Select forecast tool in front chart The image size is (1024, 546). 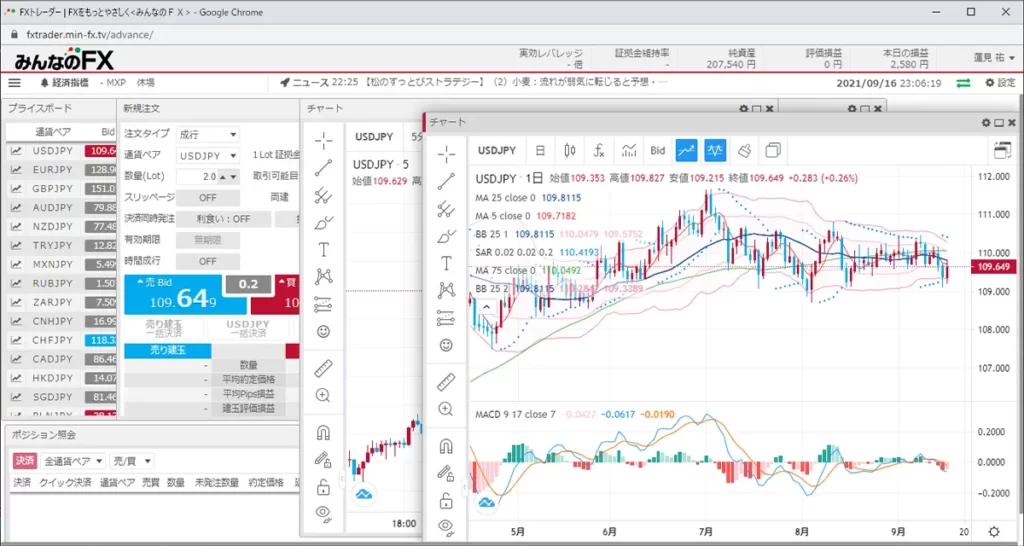[x=447, y=318]
